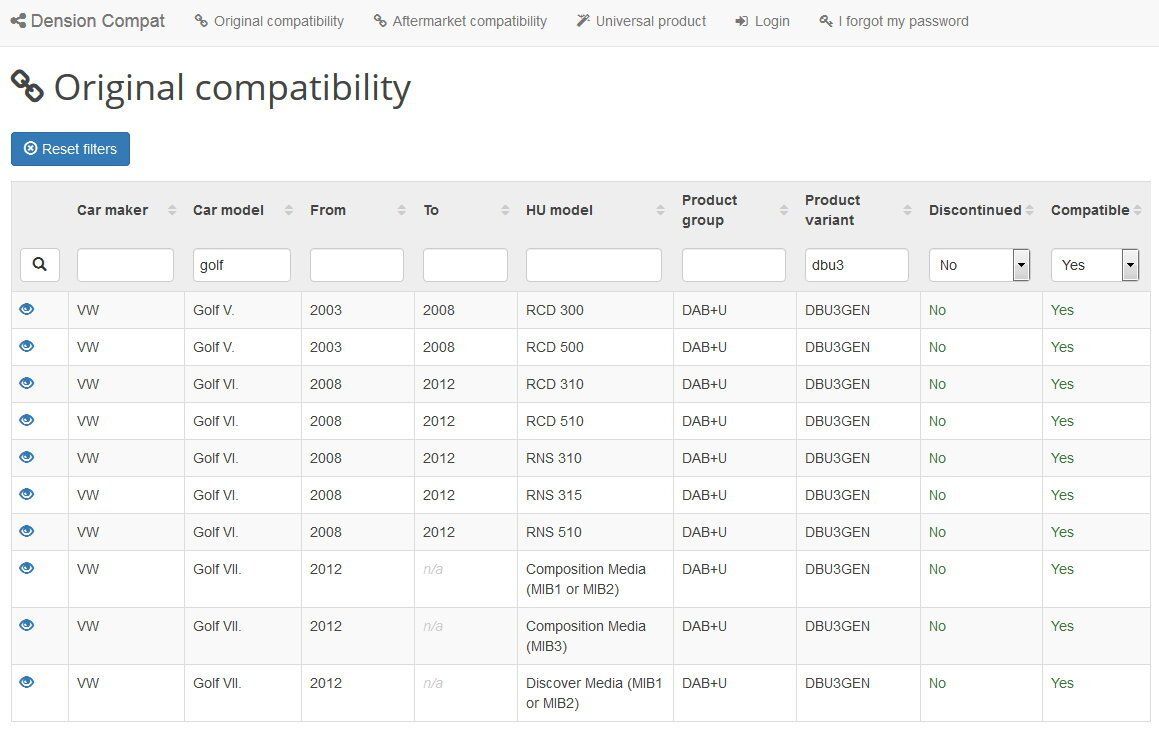Click the magnifier search icon in filter row
The image size is (1159, 729).
pyautogui.click(x=39, y=265)
